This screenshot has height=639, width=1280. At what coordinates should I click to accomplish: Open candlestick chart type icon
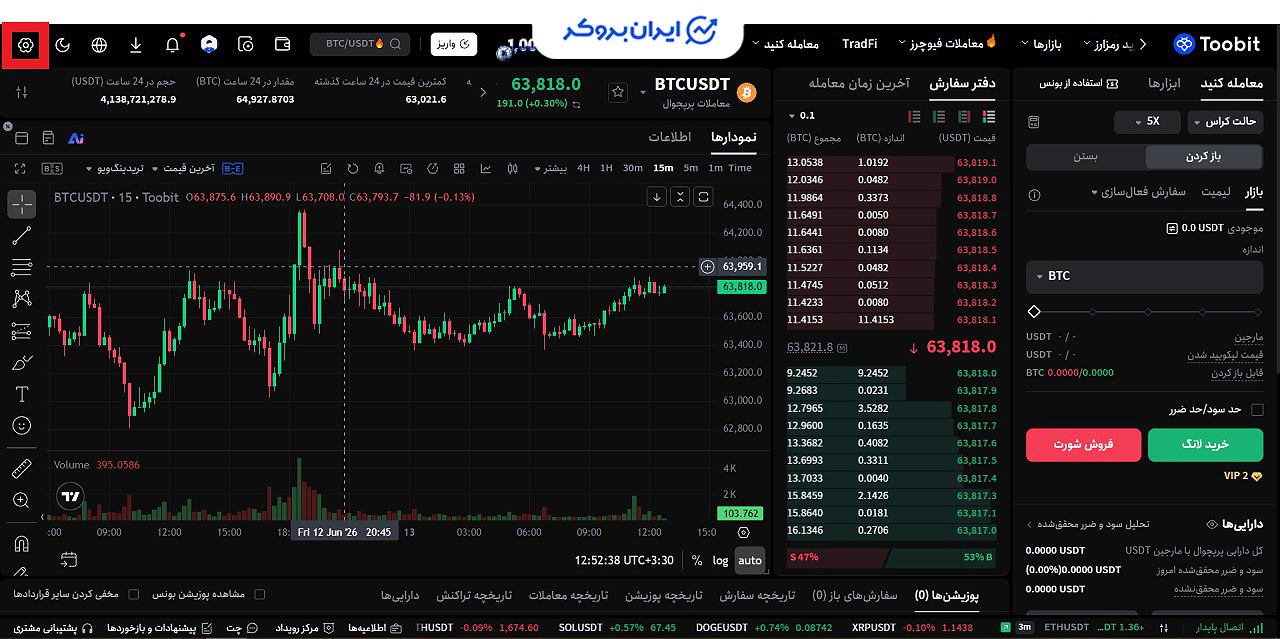512,168
